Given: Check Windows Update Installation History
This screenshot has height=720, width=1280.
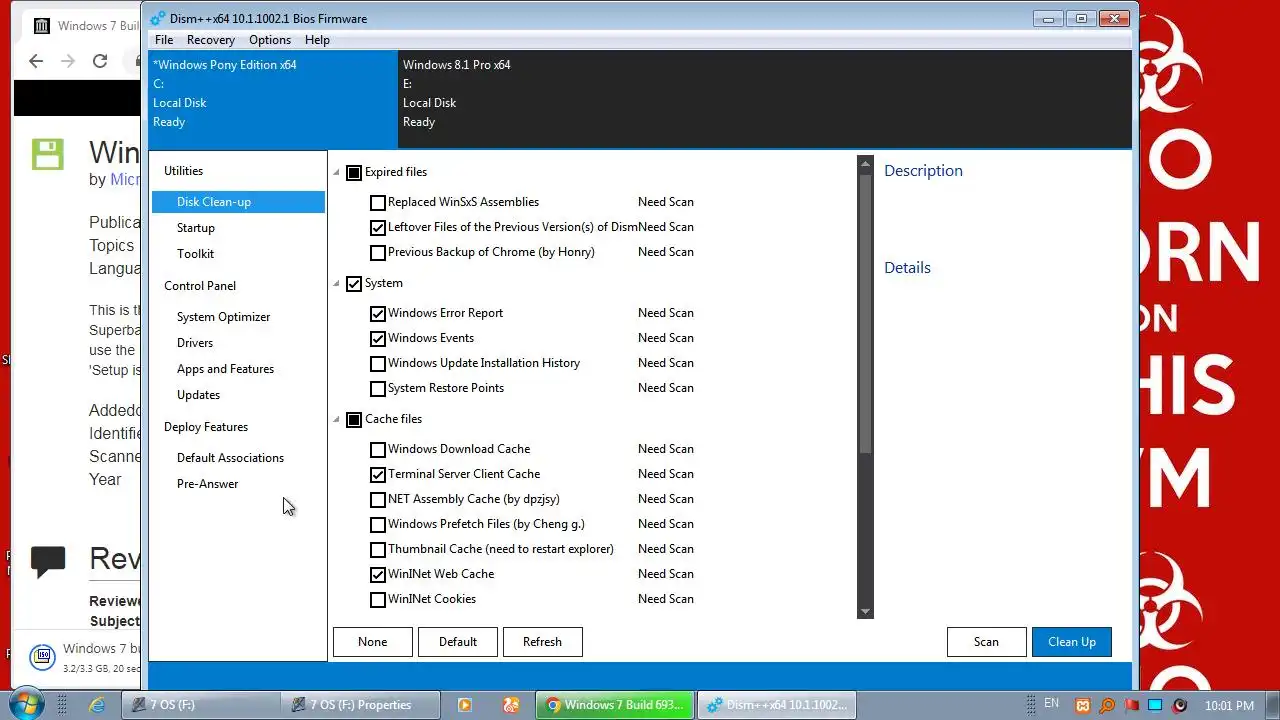Looking at the screenshot, I should (378, 363).
